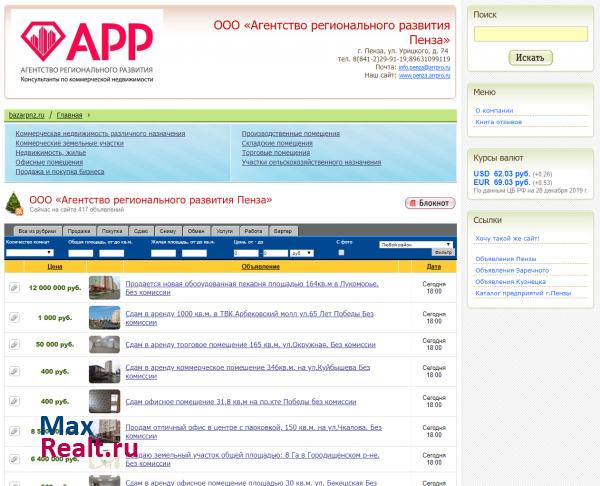Open the 'Количество комнат' dropdown
The width and height of the screenshot is (600, 486).
(x=29, y=253)
